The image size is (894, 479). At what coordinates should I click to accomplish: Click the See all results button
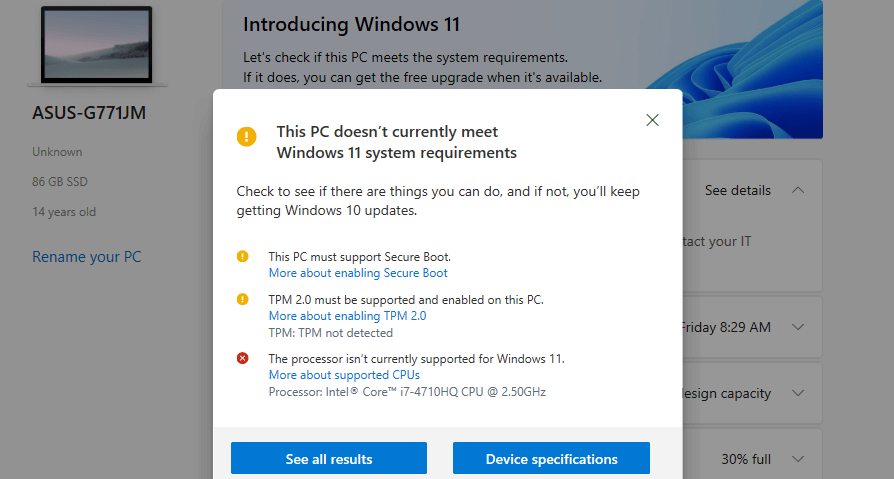[329, 458]
